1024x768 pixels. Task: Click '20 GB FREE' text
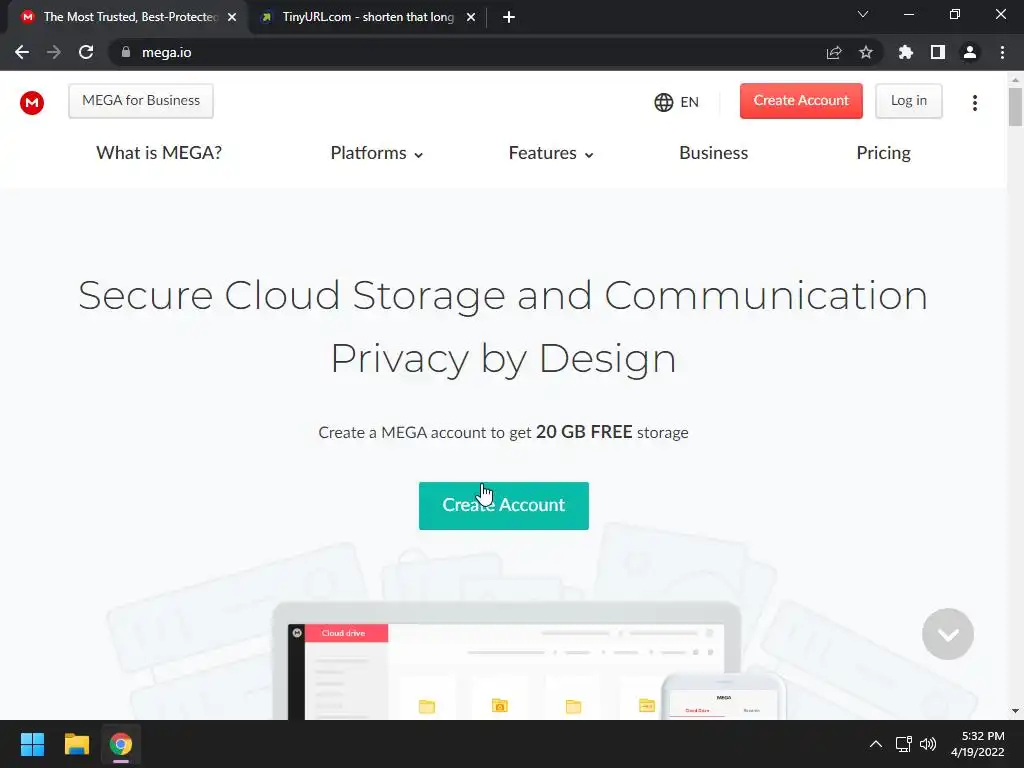(x=584, y=432)
